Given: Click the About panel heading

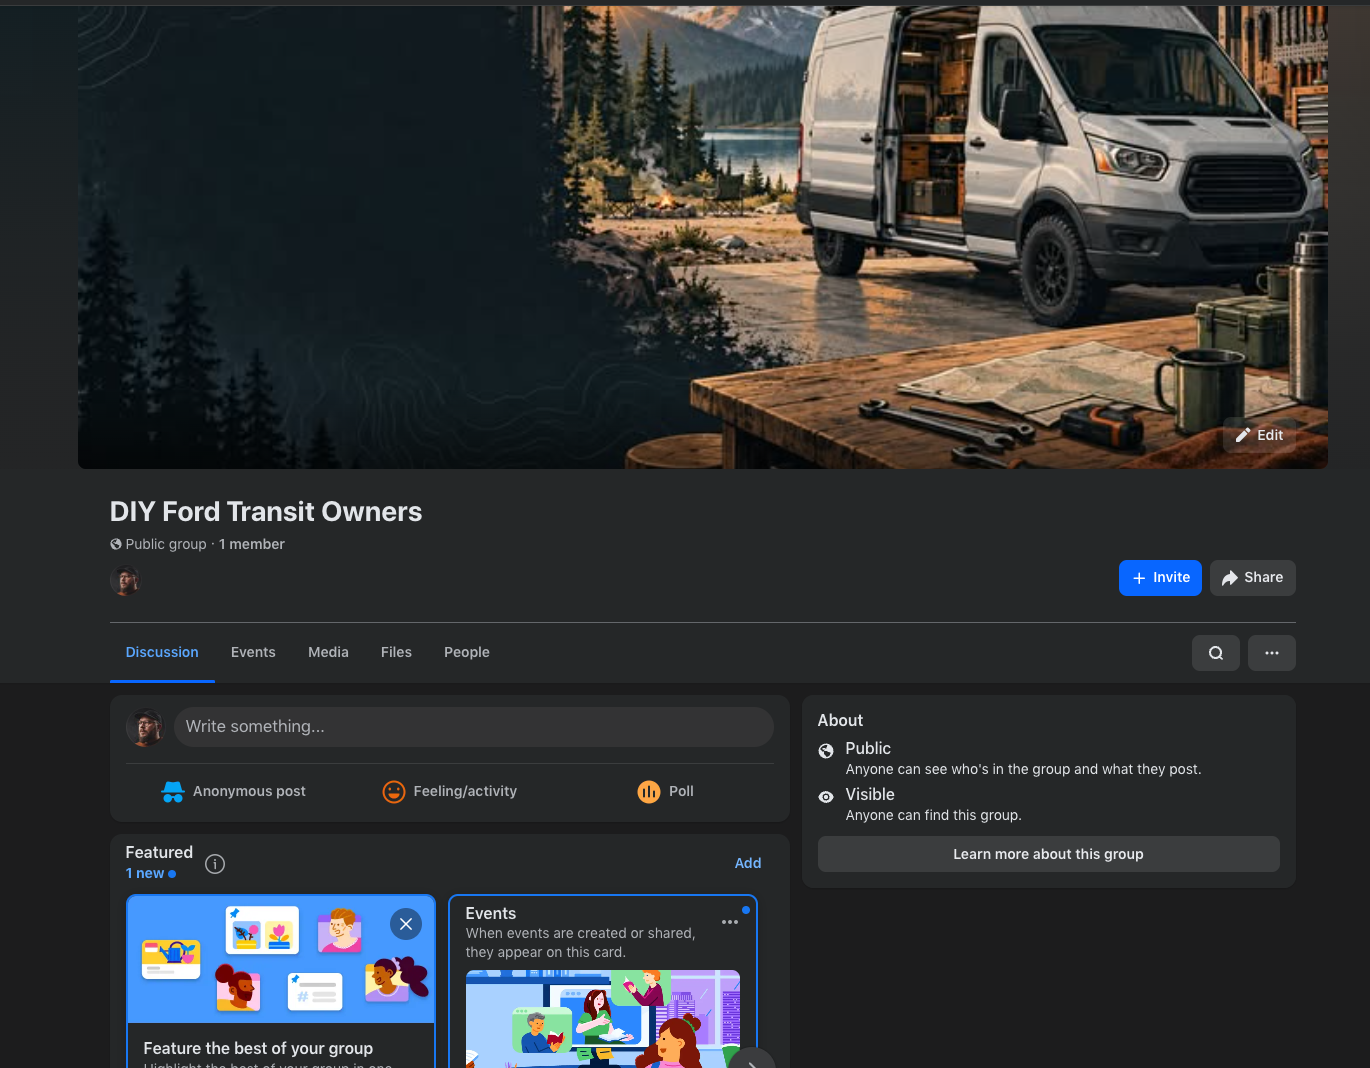Looking at the screenshot, I should (840, 720).
